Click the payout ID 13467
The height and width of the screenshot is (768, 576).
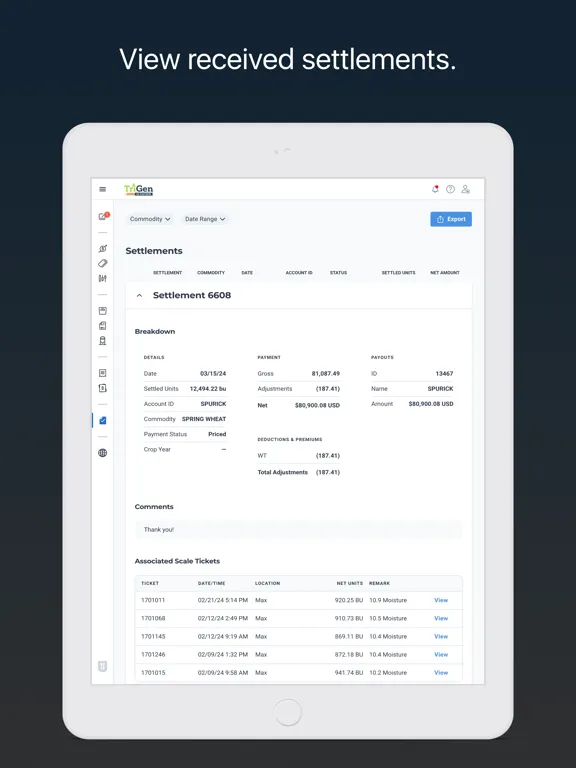pos(444,373)
